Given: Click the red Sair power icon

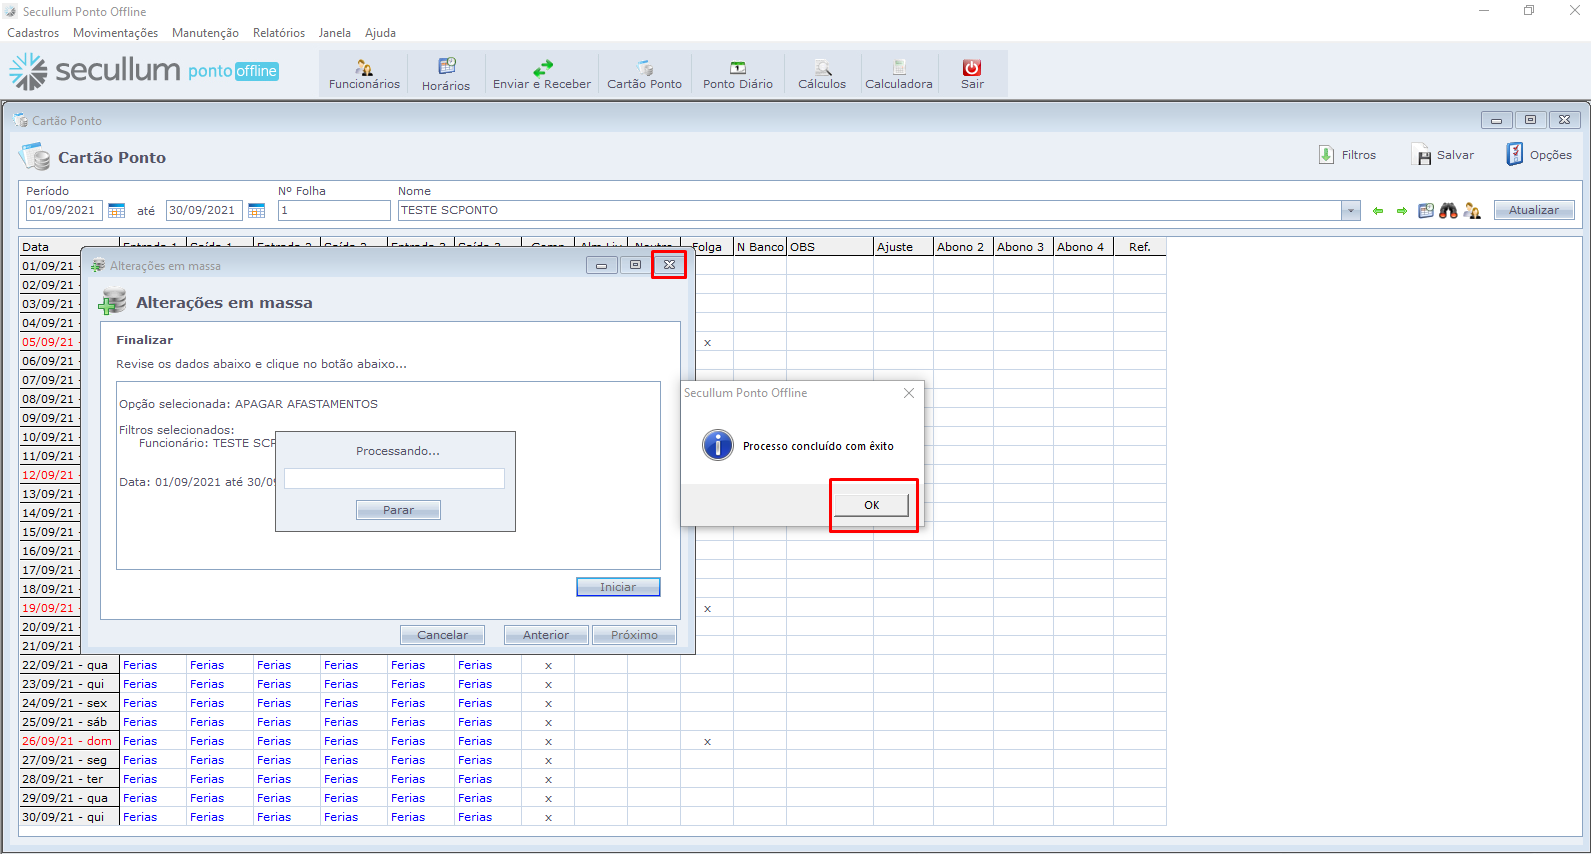Looking at the screenshot, I should [x=972, y=68].
